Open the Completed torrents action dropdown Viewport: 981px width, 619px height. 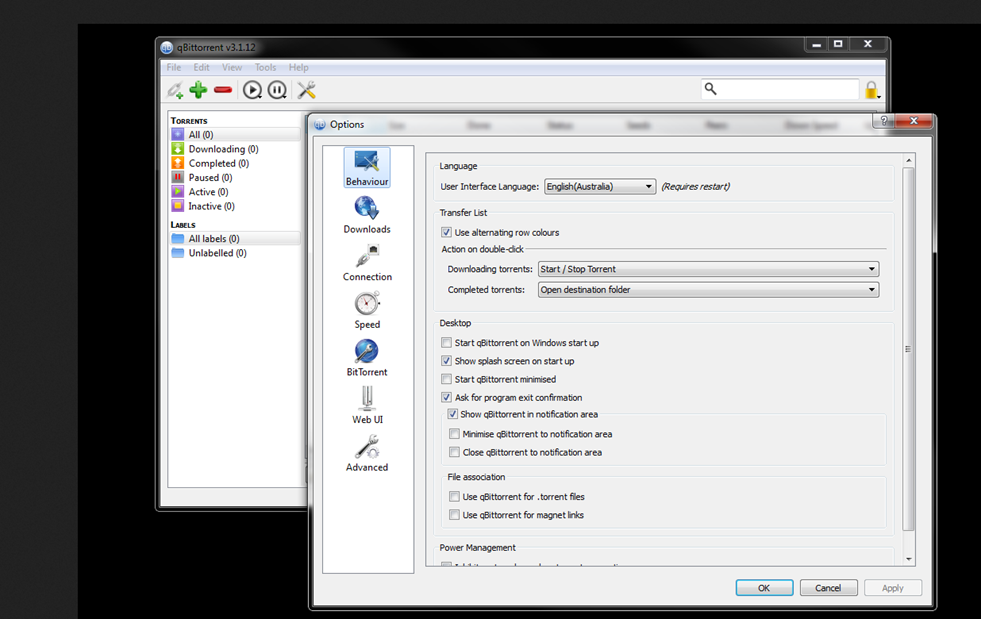[x=708, y=290]
